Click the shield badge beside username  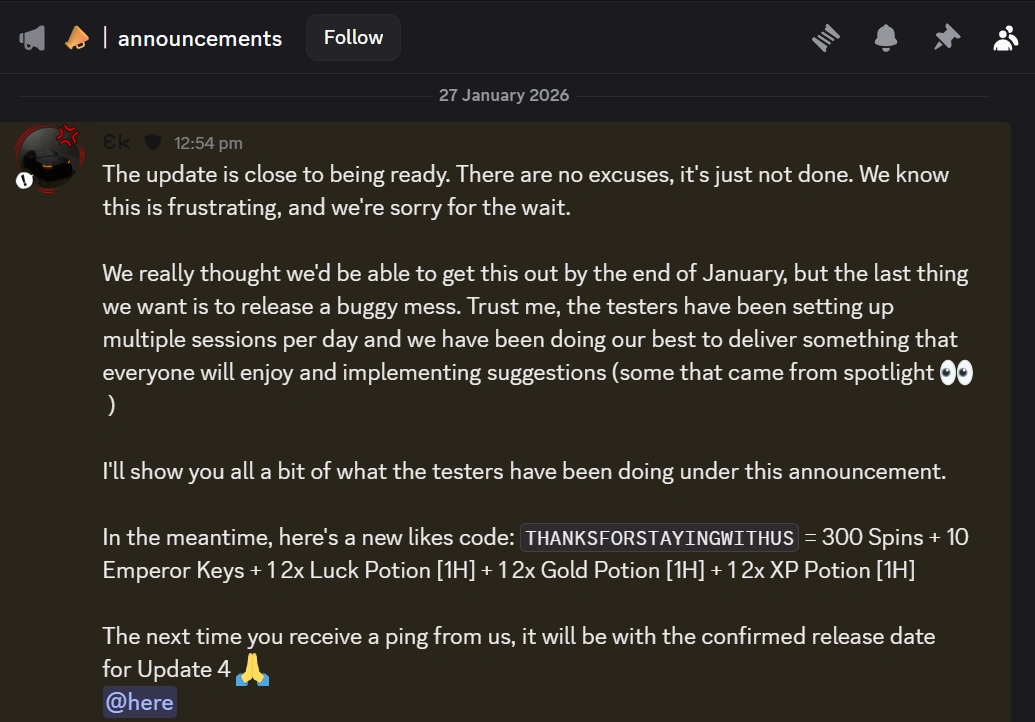(x=153, y=142)
